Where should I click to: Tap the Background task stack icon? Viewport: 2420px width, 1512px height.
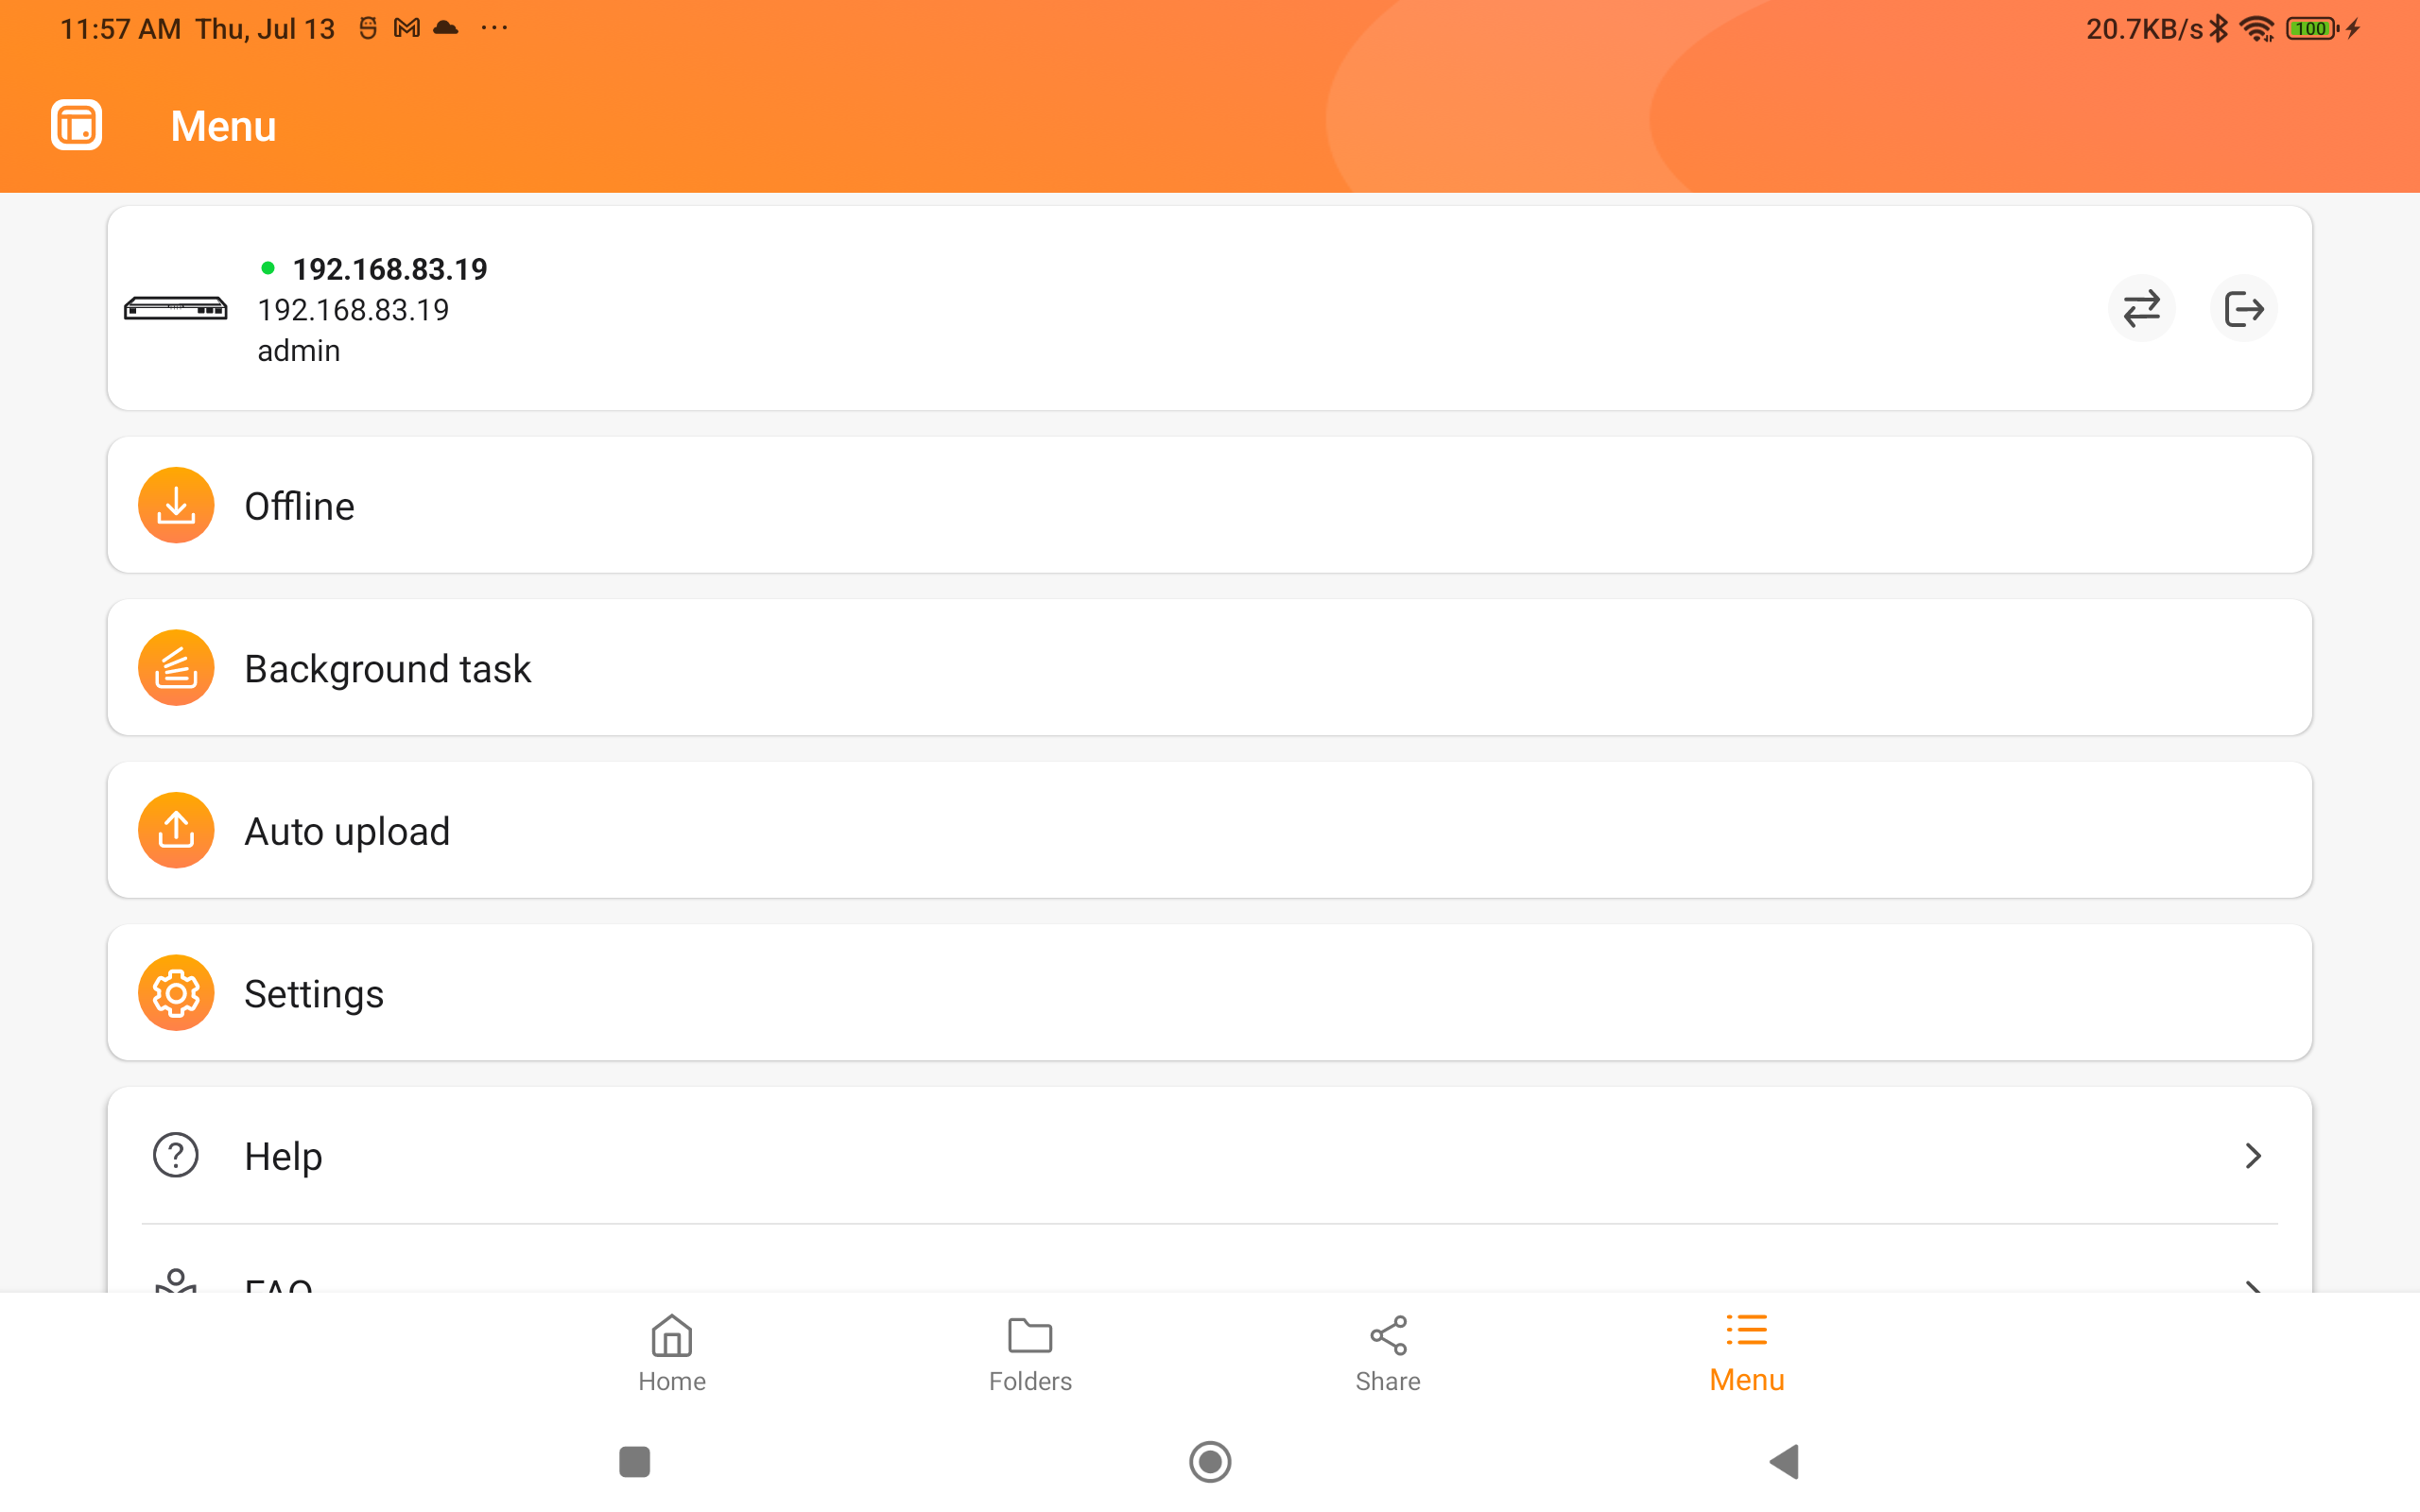click(x=176, y=668)
